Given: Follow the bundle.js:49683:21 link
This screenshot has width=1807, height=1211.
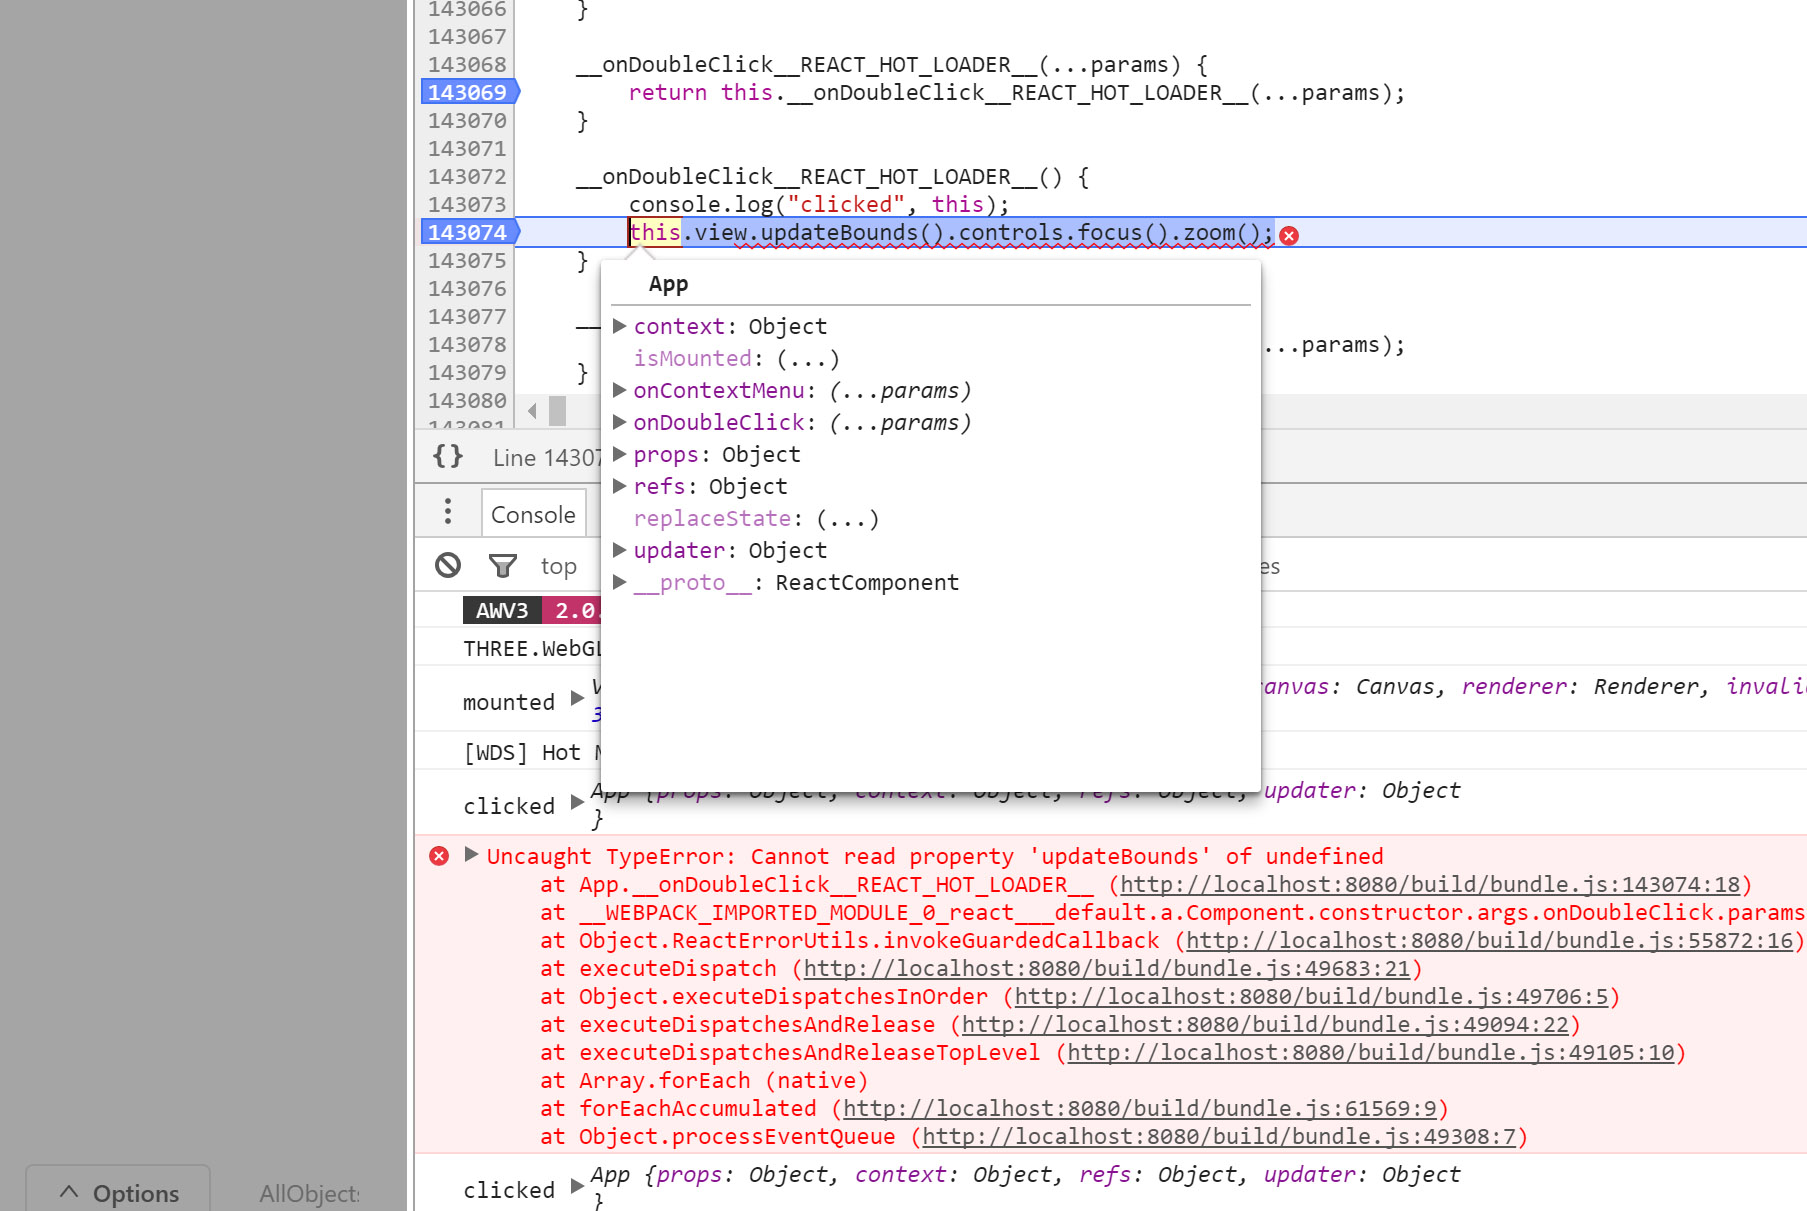Looking at the screenshot, I should coord(1107,969).
